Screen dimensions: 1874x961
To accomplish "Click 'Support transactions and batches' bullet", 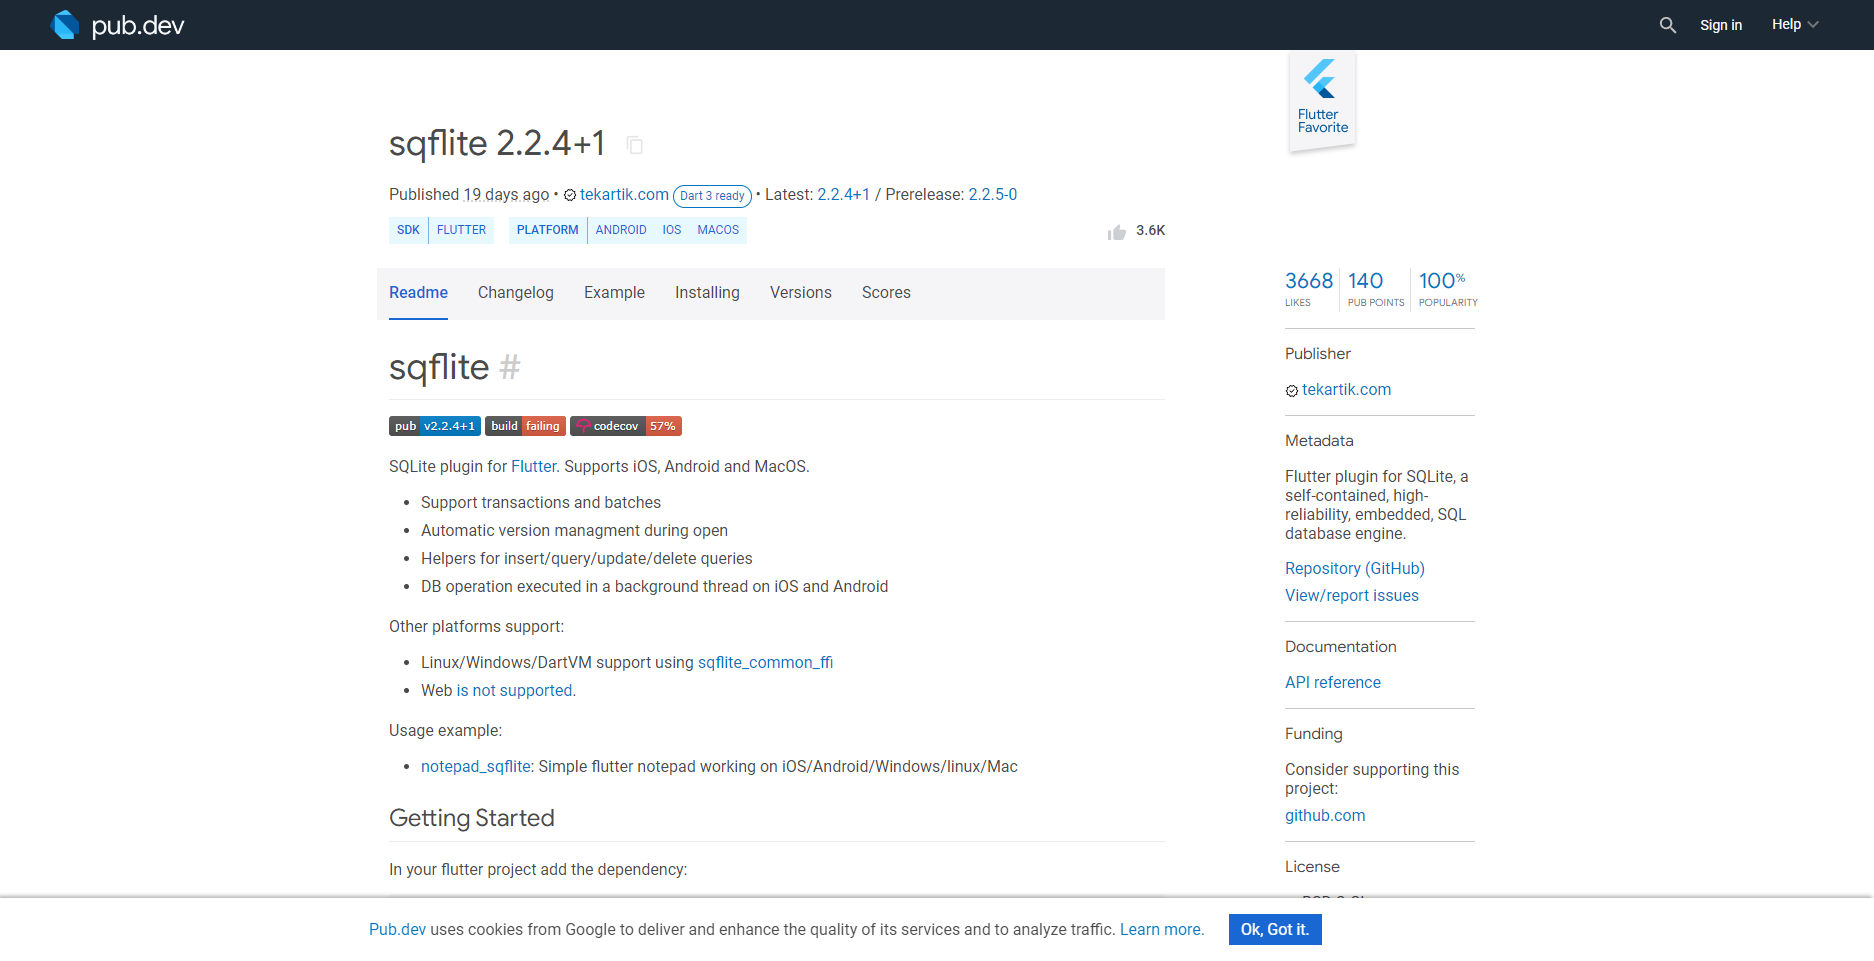I will [x=541, y=503].
